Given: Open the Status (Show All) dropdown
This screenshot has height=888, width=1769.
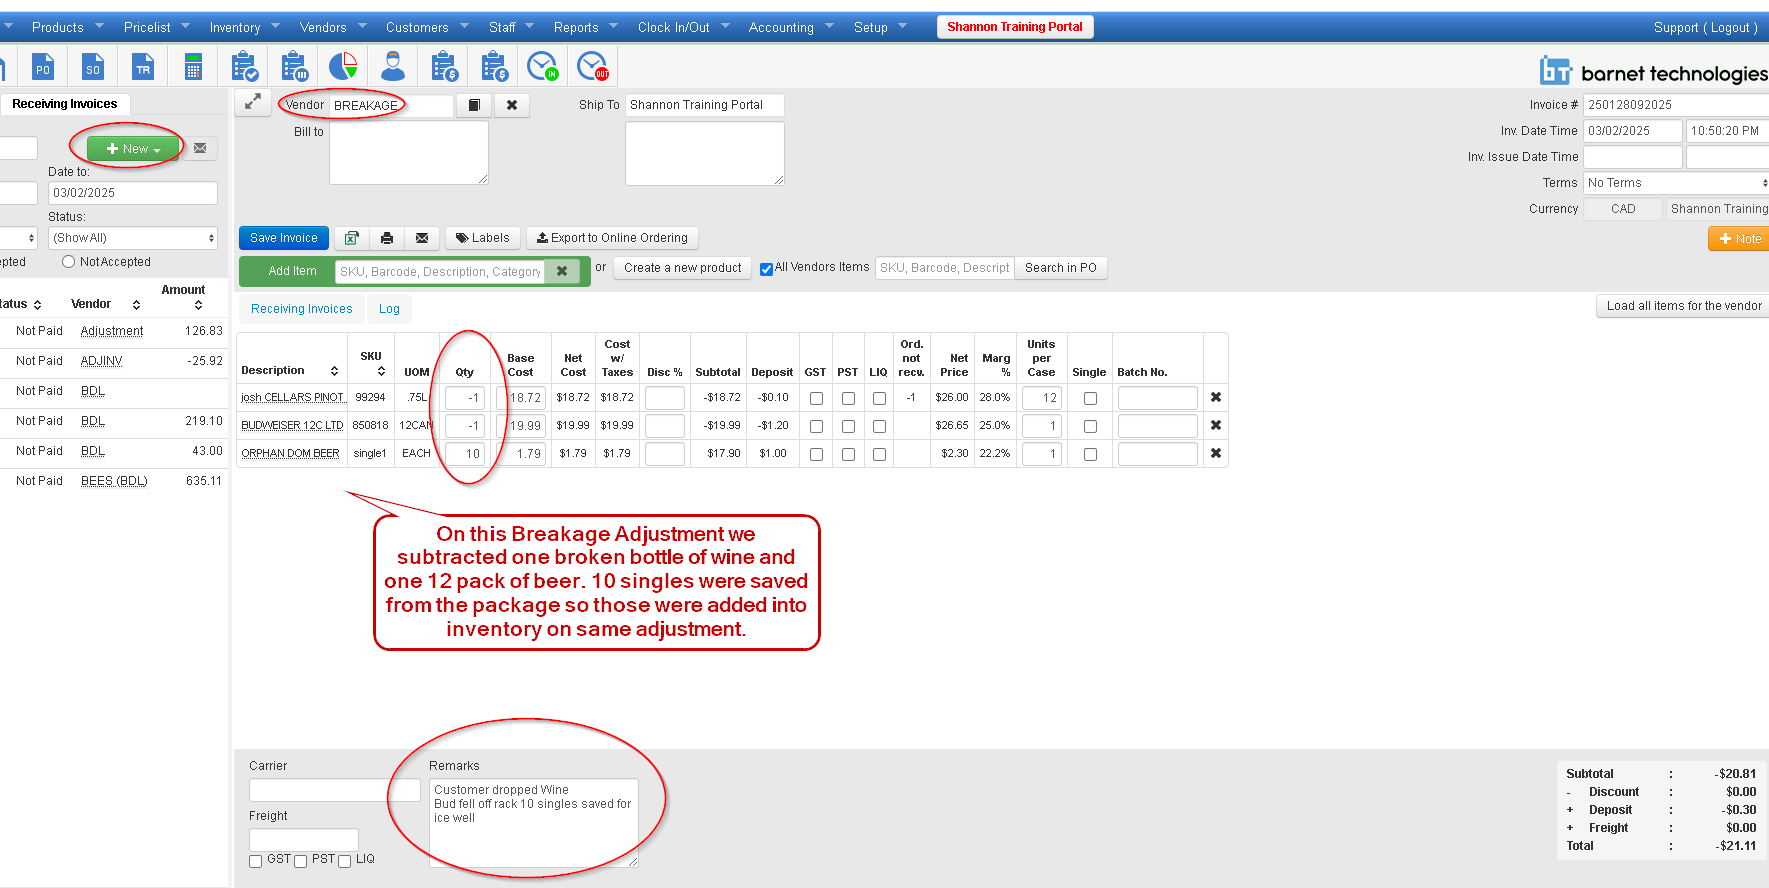Looking at the screenshot, I should [x=133, y=238].
